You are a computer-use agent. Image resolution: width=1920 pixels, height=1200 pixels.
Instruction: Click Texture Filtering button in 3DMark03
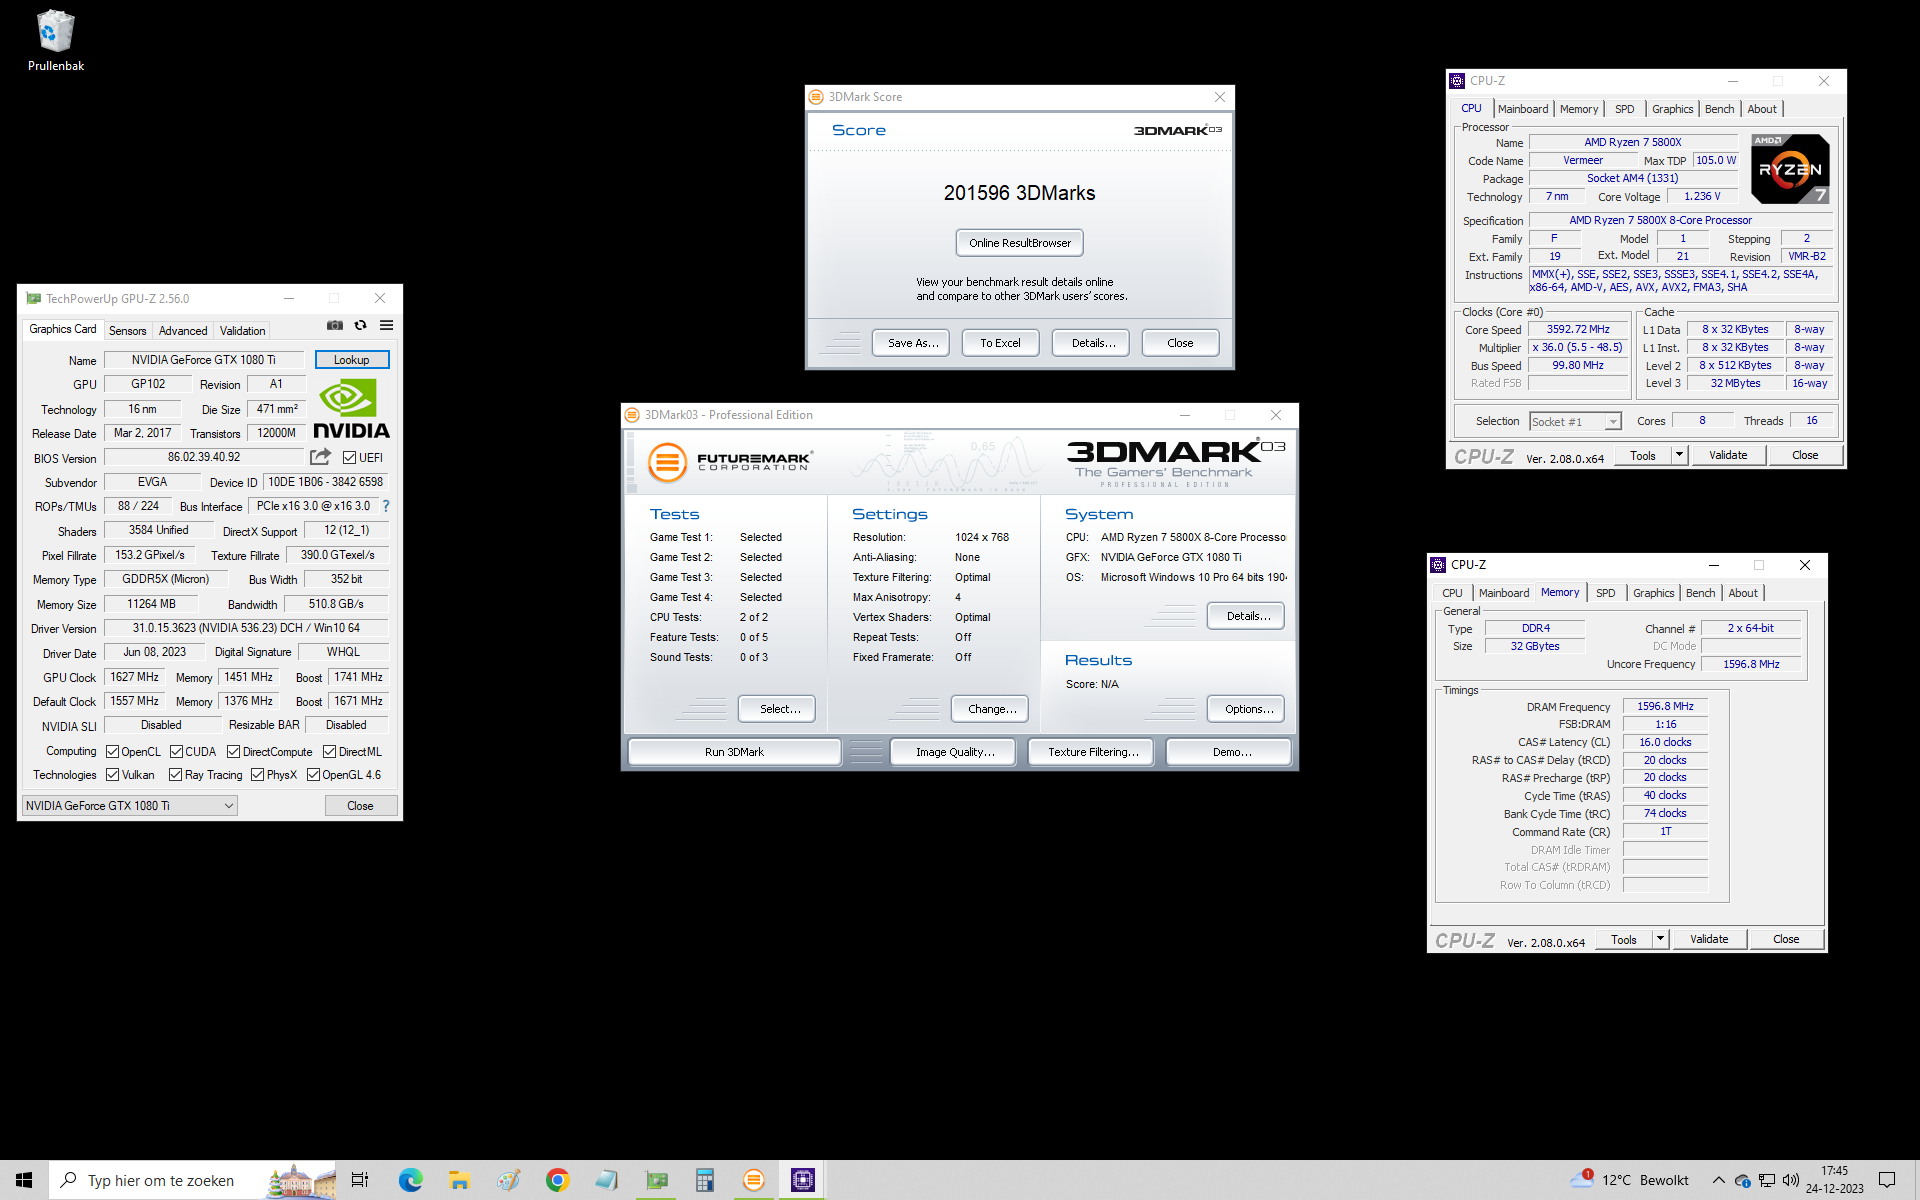click(x=1091, y=752)
